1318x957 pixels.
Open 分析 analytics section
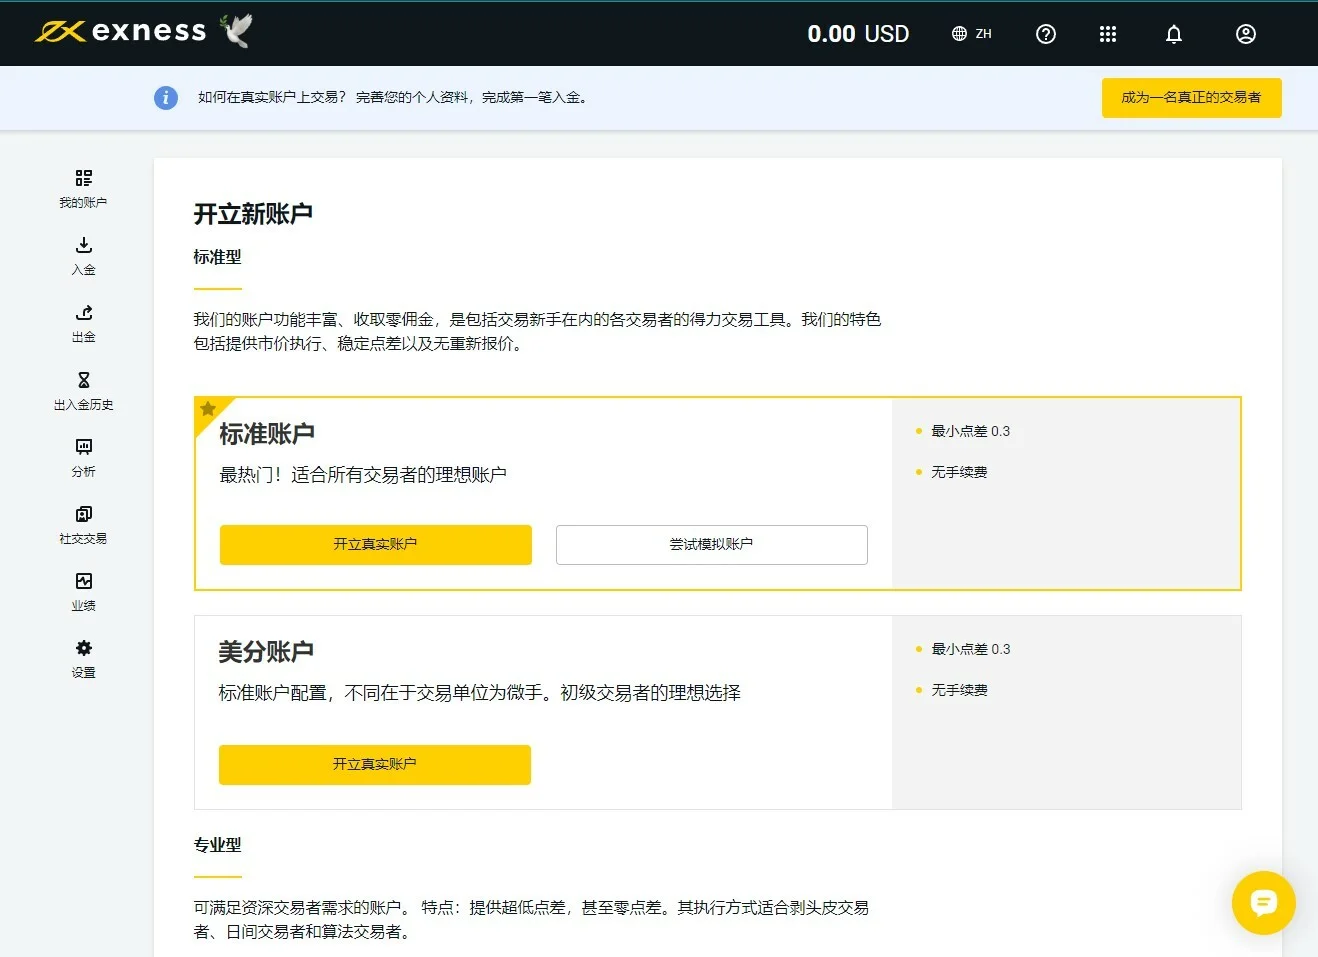tap(83, 458)
